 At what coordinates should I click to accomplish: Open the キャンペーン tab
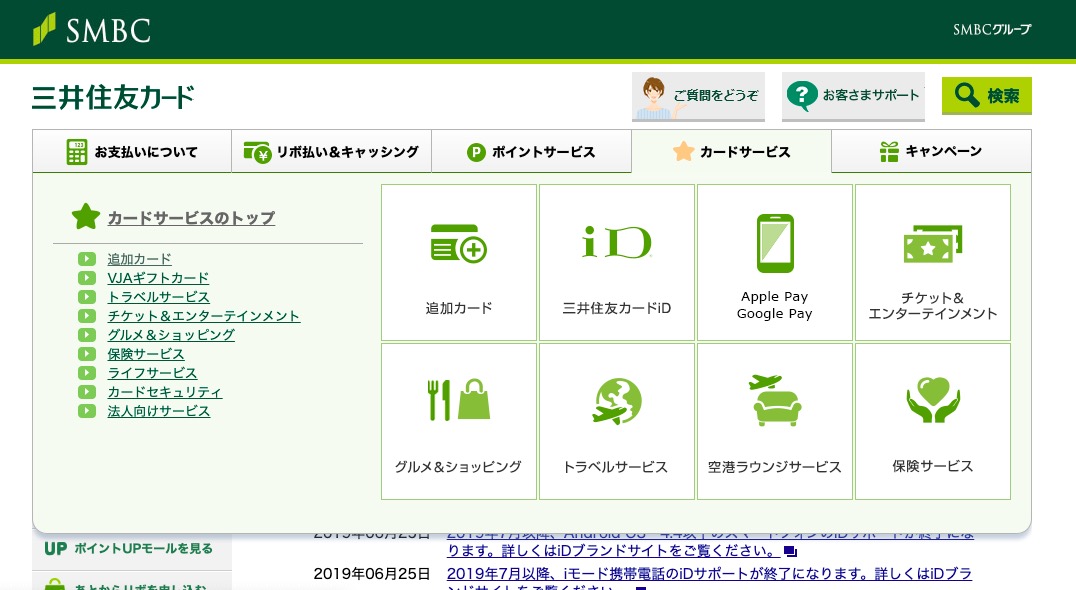(931, 151)
